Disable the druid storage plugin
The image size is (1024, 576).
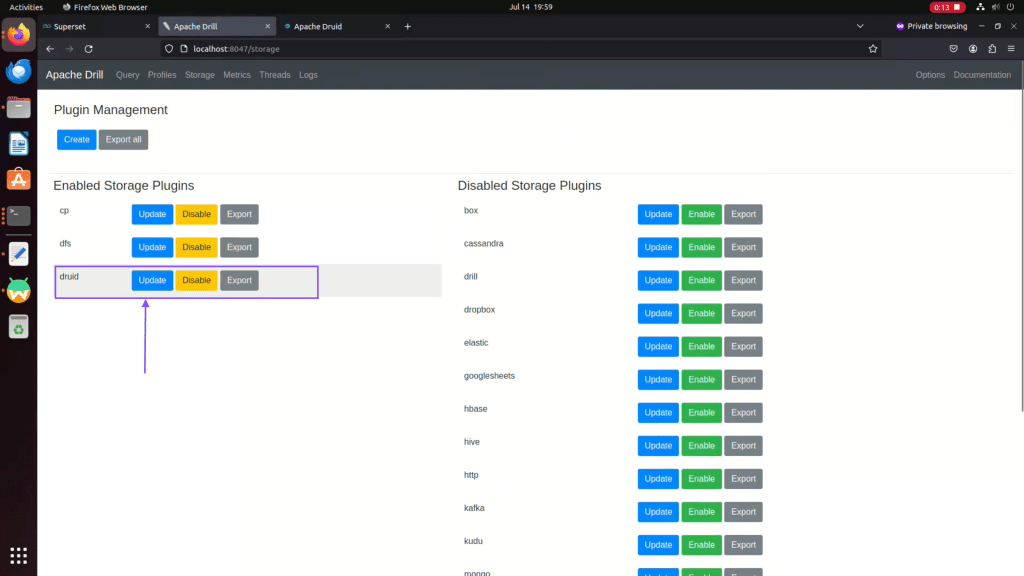click(196, 281)
